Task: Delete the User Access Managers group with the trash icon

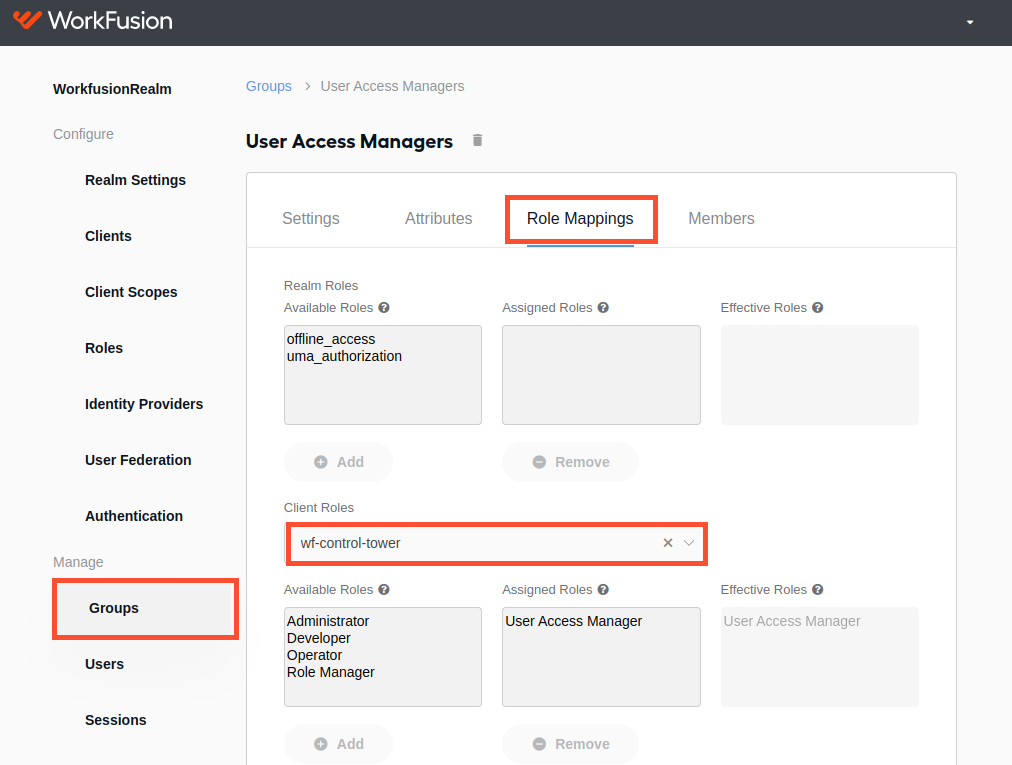Action: coord(478,140)
